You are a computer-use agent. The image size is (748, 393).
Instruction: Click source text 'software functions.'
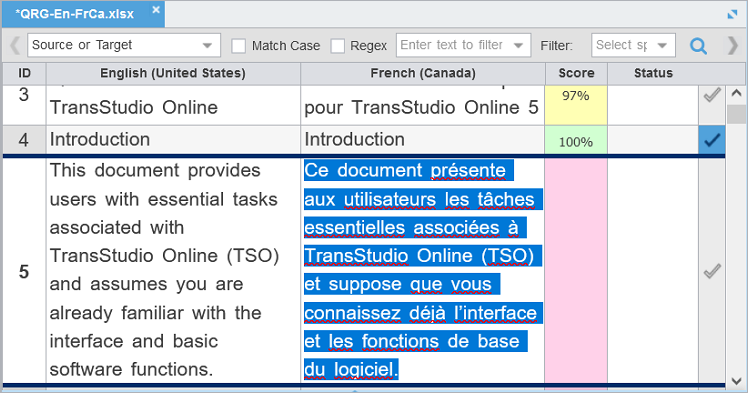(131, 370)
